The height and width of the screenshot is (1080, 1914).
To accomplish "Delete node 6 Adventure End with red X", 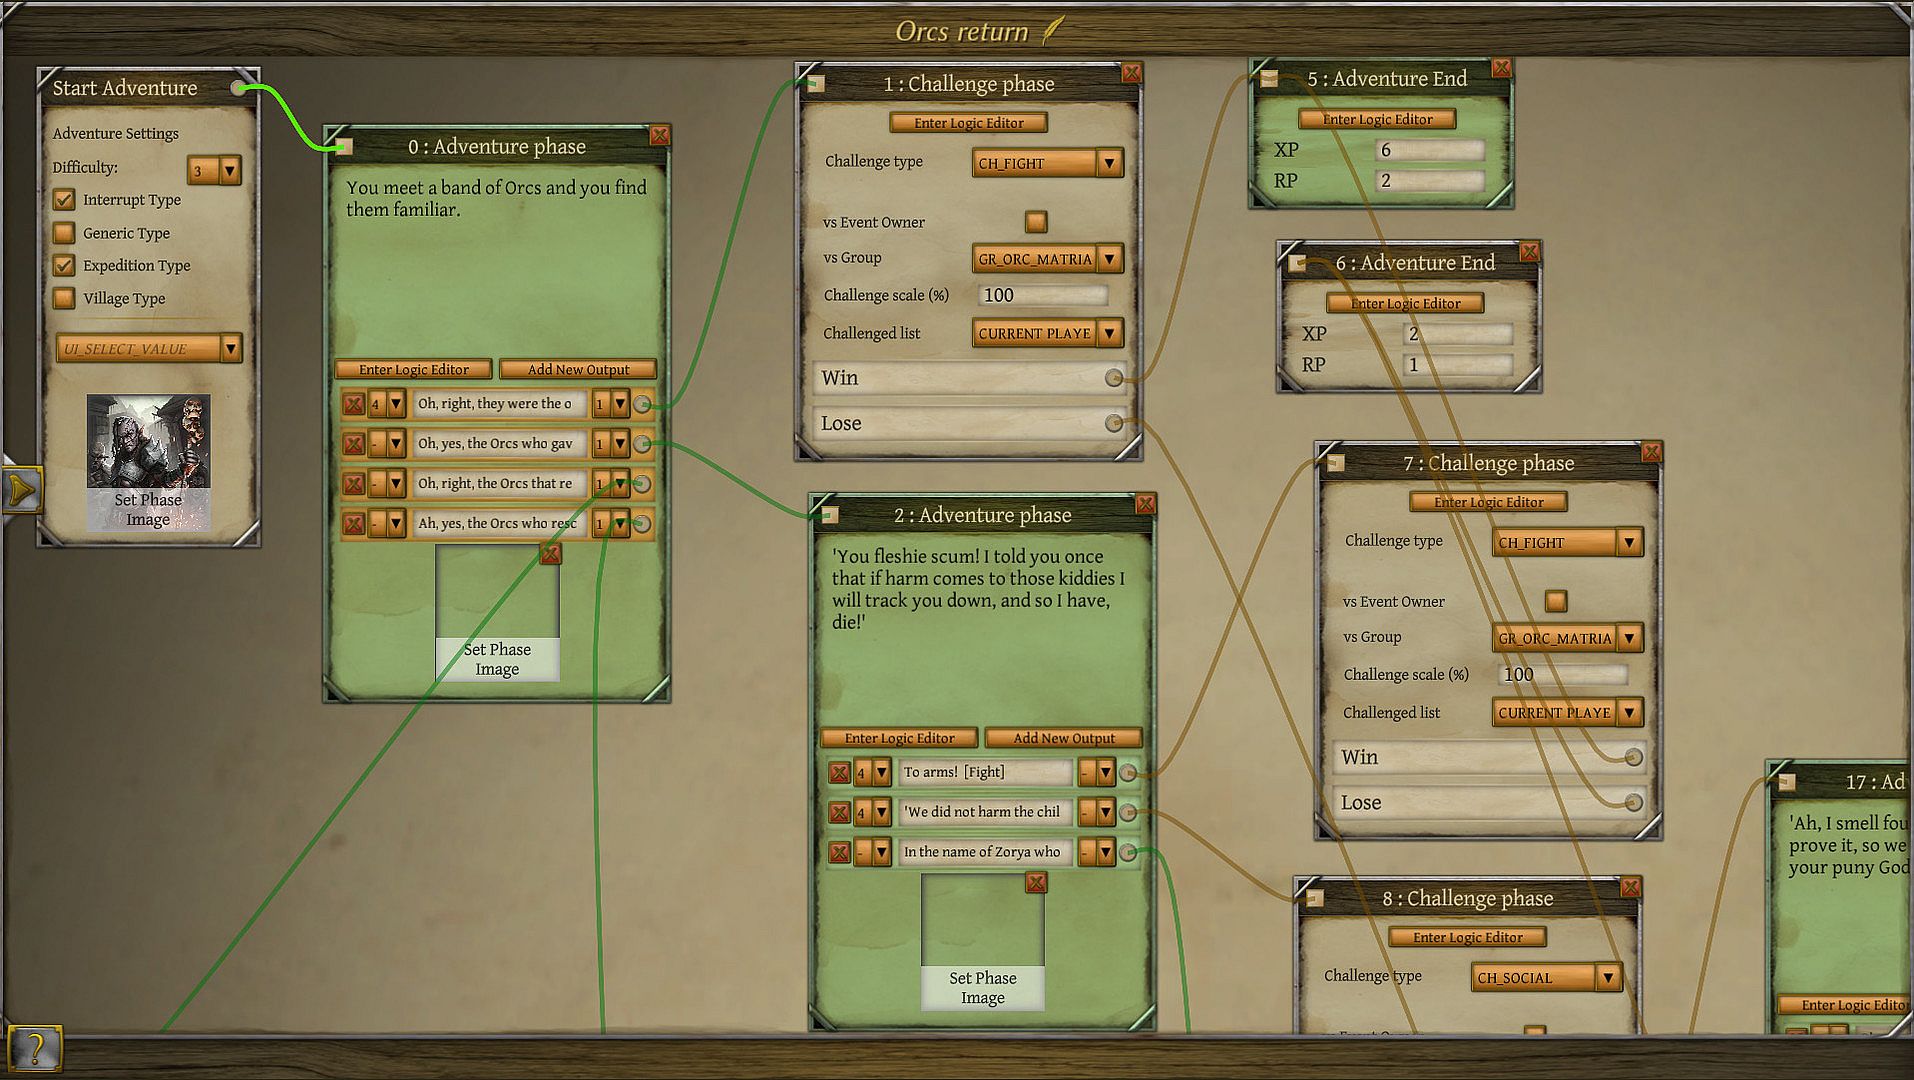I will click(x=1529, y=252).
